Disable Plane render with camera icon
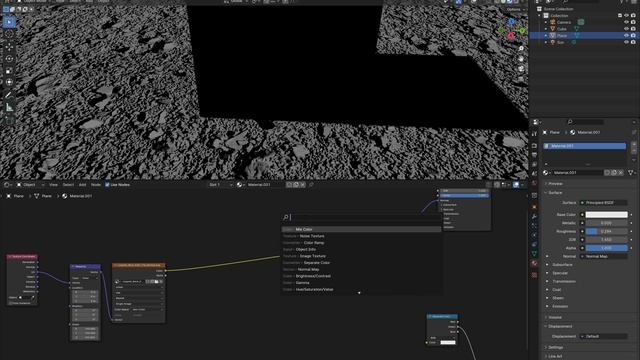The image size is (640, 360). [x=633, y=36]
